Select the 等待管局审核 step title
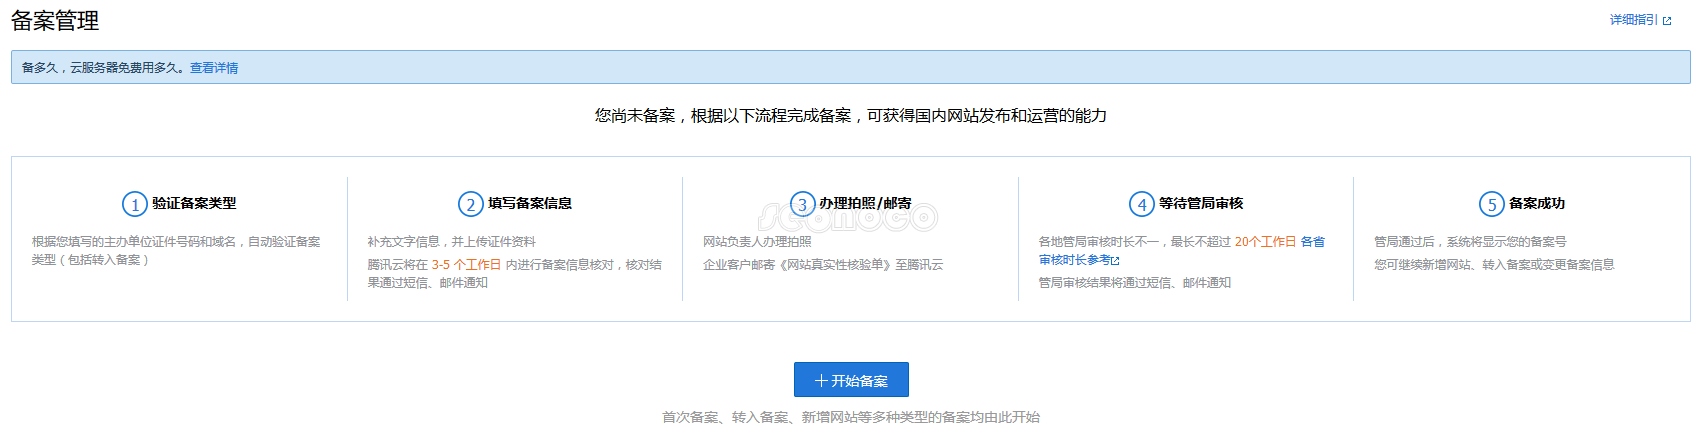The image size is (1698, 439). click(x=1201, y=203)
